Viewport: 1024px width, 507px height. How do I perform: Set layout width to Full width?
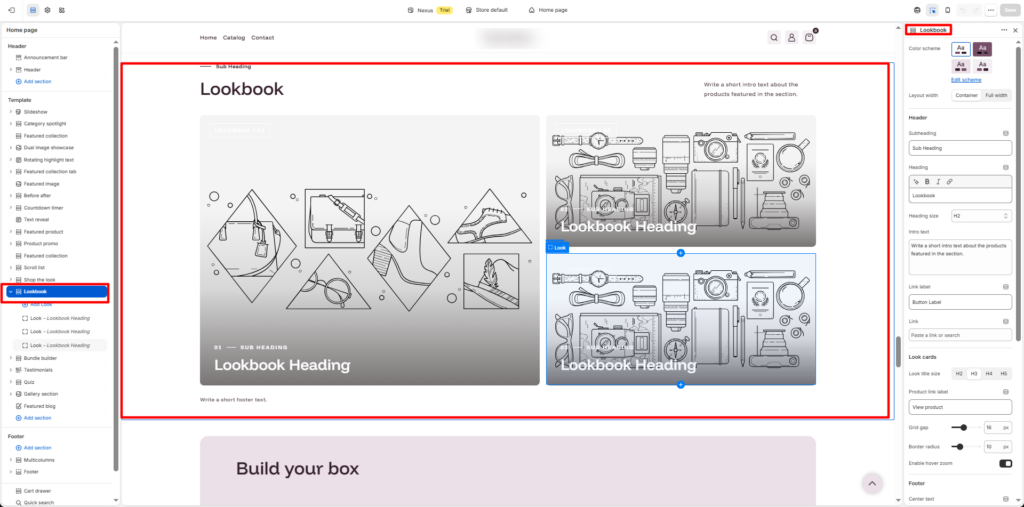click(x=996, y=95)
